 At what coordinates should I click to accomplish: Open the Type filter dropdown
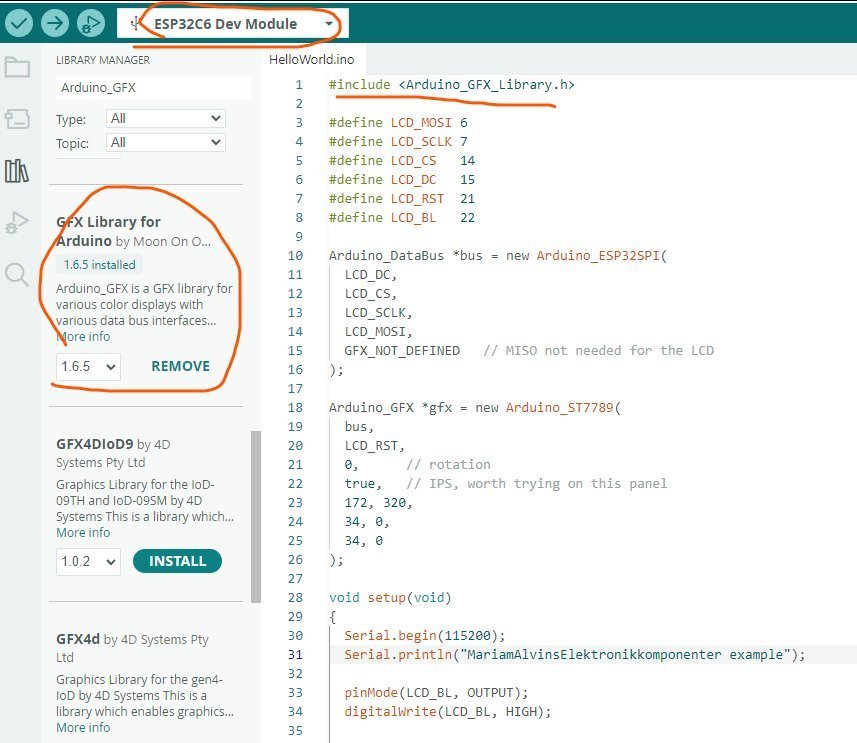(166, 118)
